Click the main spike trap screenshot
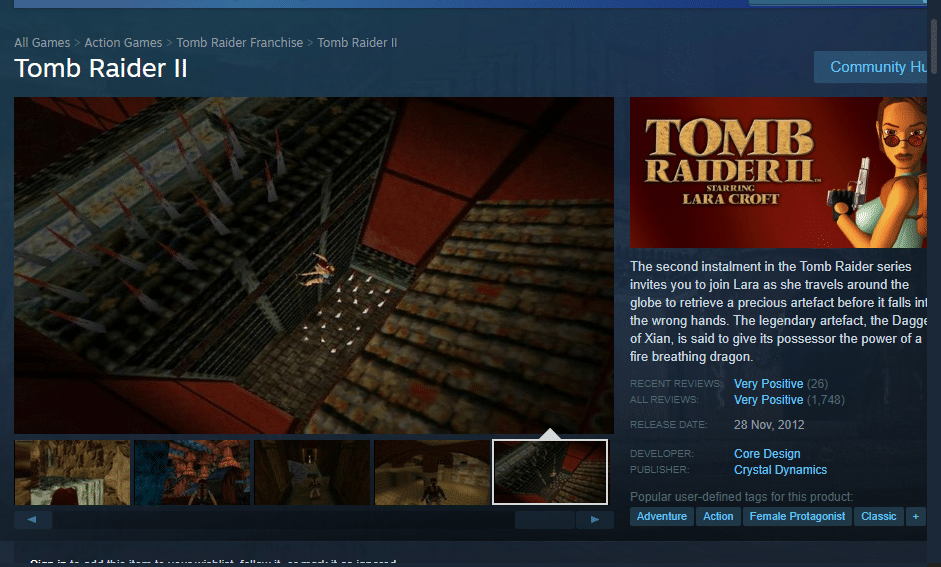Viewport: 941px width, 567px height. [314, 265]
